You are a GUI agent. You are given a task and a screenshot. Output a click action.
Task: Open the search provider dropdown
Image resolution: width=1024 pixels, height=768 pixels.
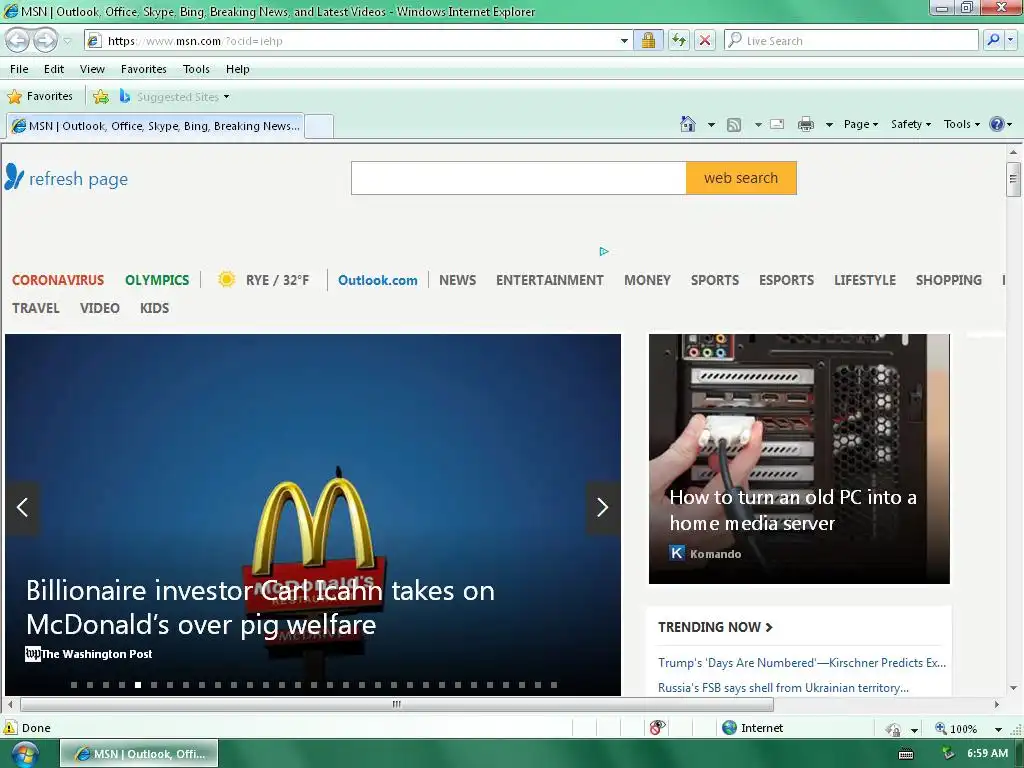pyautogui.click(x=1011, y=40)
